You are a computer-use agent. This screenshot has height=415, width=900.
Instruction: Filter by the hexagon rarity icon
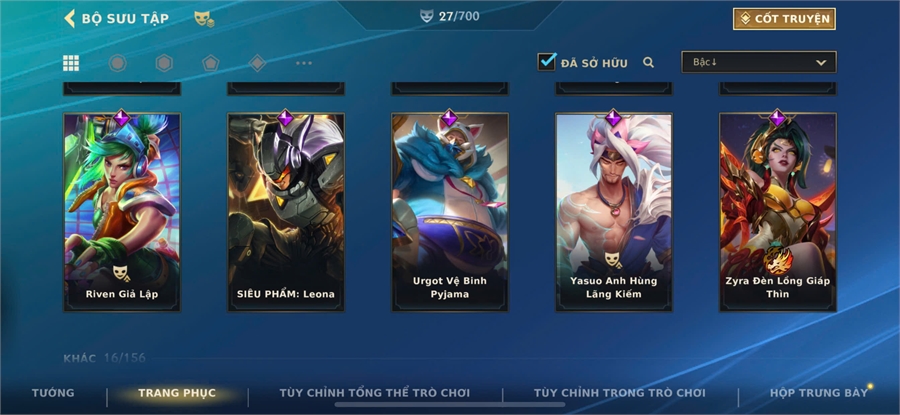[164, 63]
